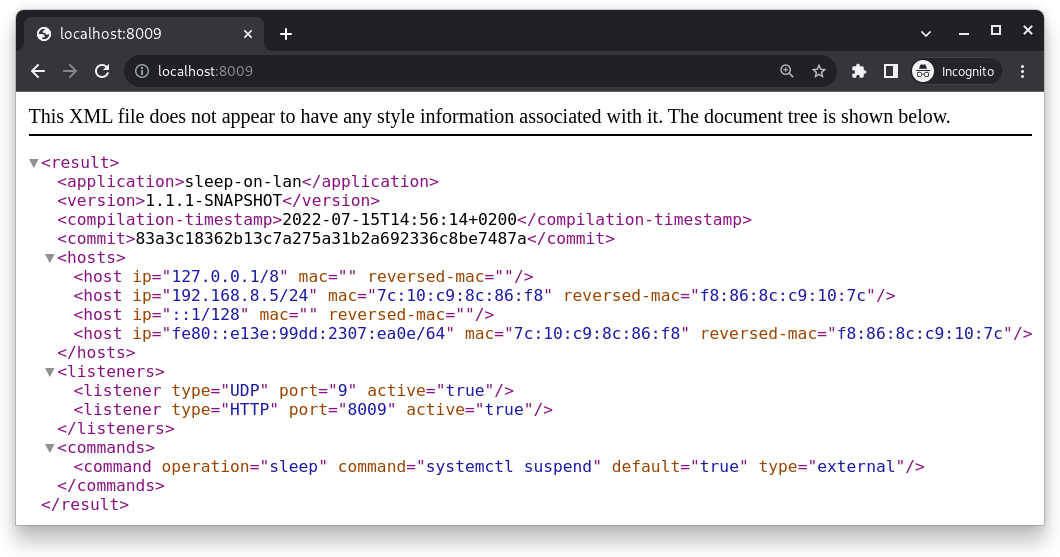Click the UDP listener type value
The height and width of the screenshot is (557, 1060).
click(245, 391)
